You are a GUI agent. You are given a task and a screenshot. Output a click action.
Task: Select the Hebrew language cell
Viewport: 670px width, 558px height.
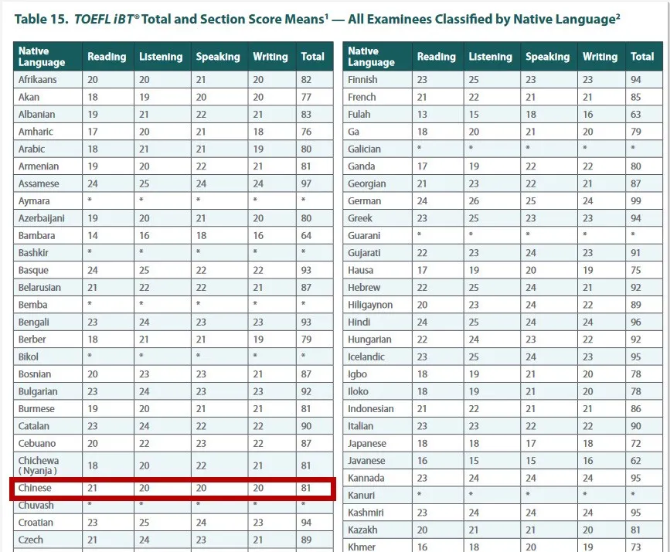[378, 288]
